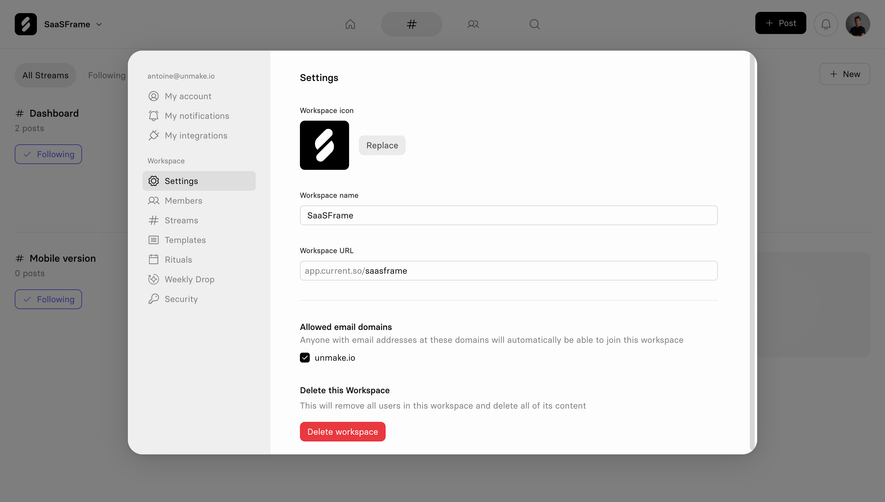Select the streams hashtag icon in top bar
Viewport: 885px width, 502px height.
pos(411,24)
